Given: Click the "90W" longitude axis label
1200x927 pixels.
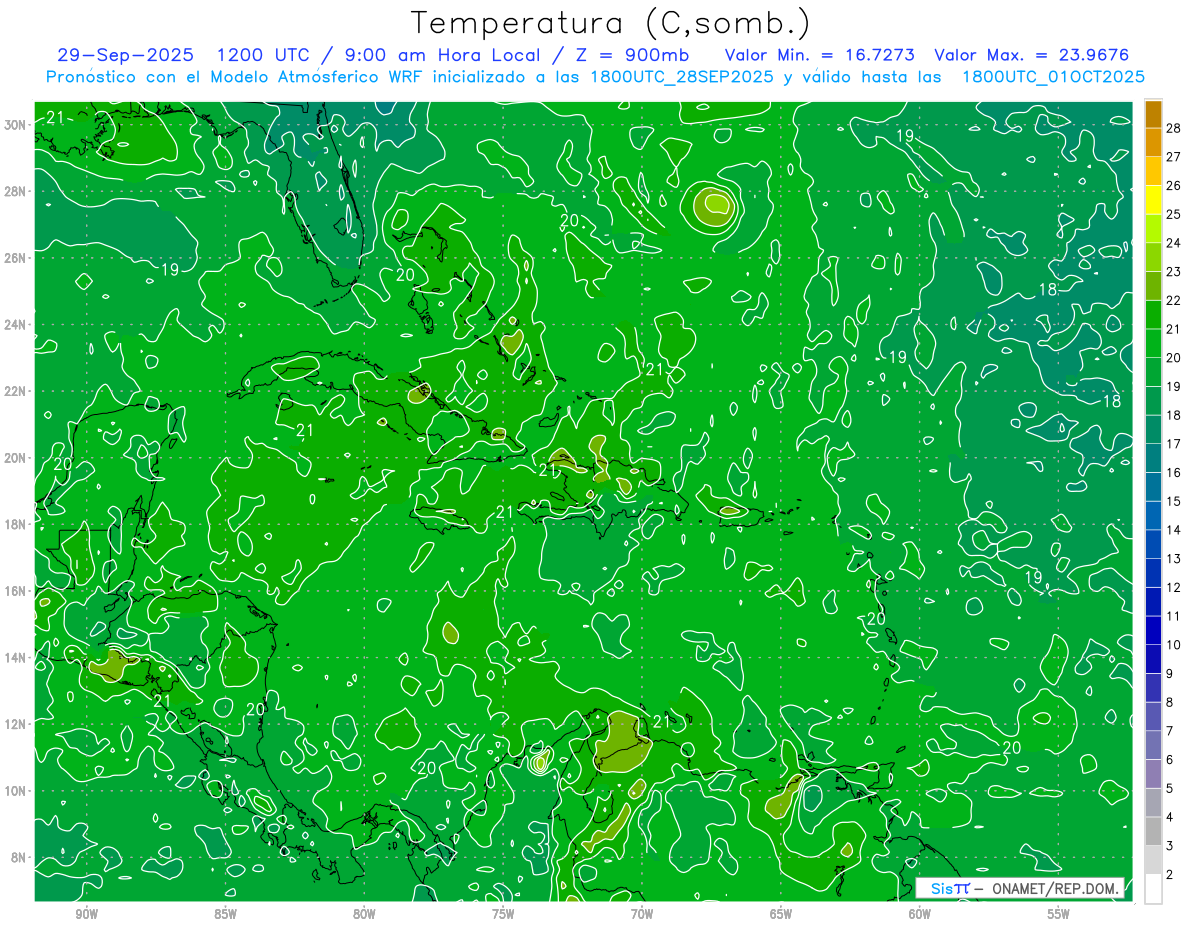Looking at the screenshot, I should (86, 914).
